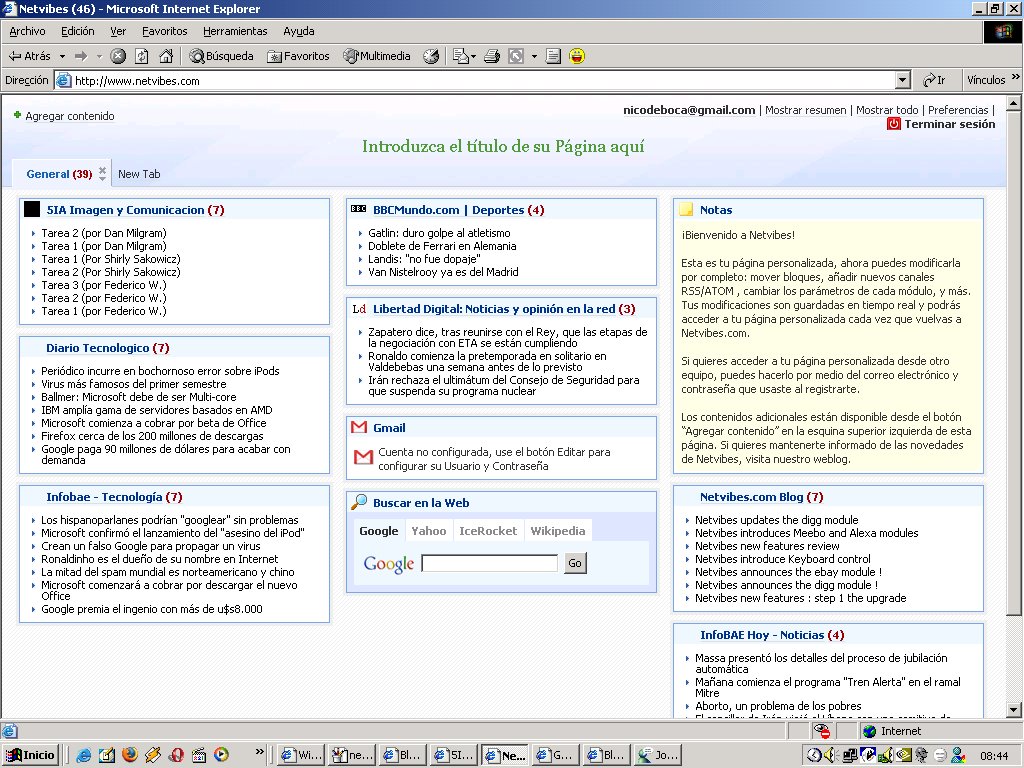Viewport: 1024px width, 768px height.
Task: Click the Notas module note icon
Action: coord(686,209)
